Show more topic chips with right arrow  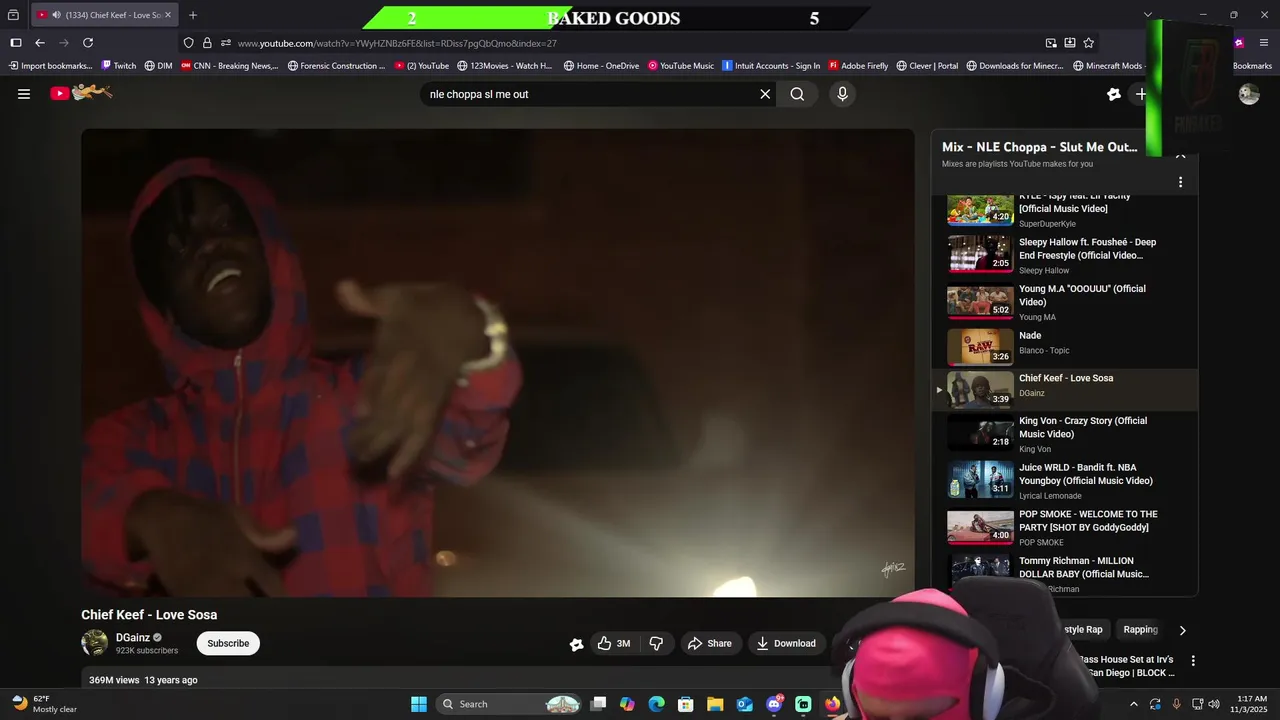(1182, 630)
